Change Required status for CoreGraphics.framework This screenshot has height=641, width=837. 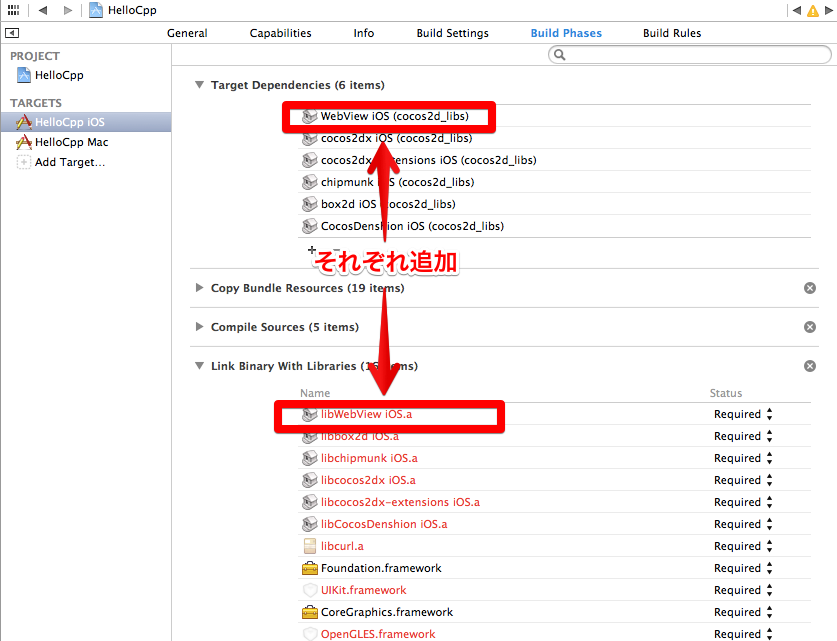pyautogui.click(x=743, y=612)
